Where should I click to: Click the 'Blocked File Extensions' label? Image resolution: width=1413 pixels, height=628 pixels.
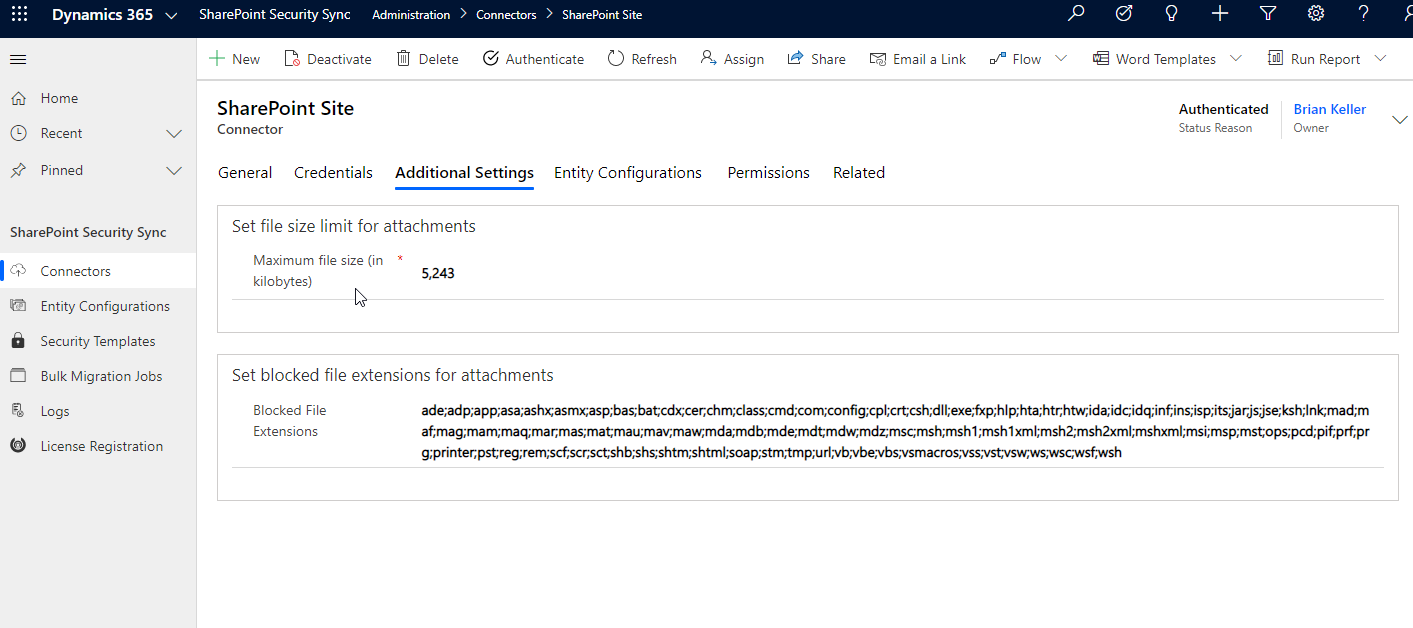tap(290, 421)
